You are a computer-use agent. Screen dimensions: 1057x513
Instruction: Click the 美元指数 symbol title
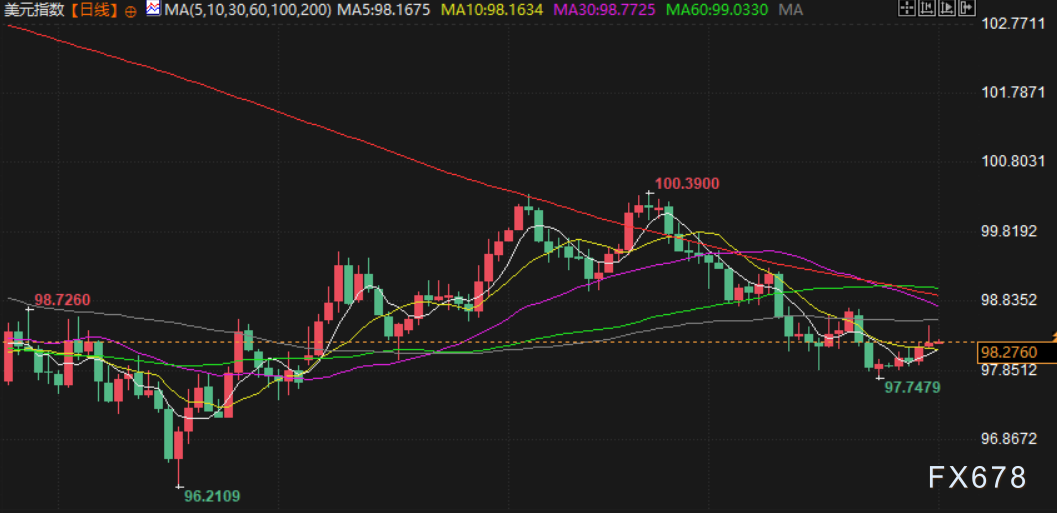click(35, 10)
